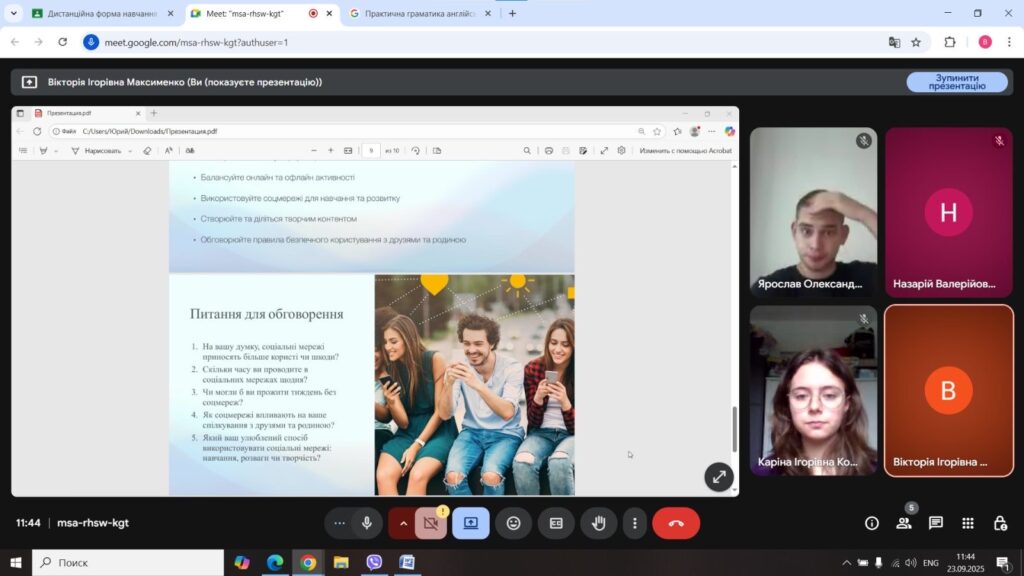This screenshot has width=1024, height=576.
Task: Turn on the disabled camera
Action: [431, 523]
